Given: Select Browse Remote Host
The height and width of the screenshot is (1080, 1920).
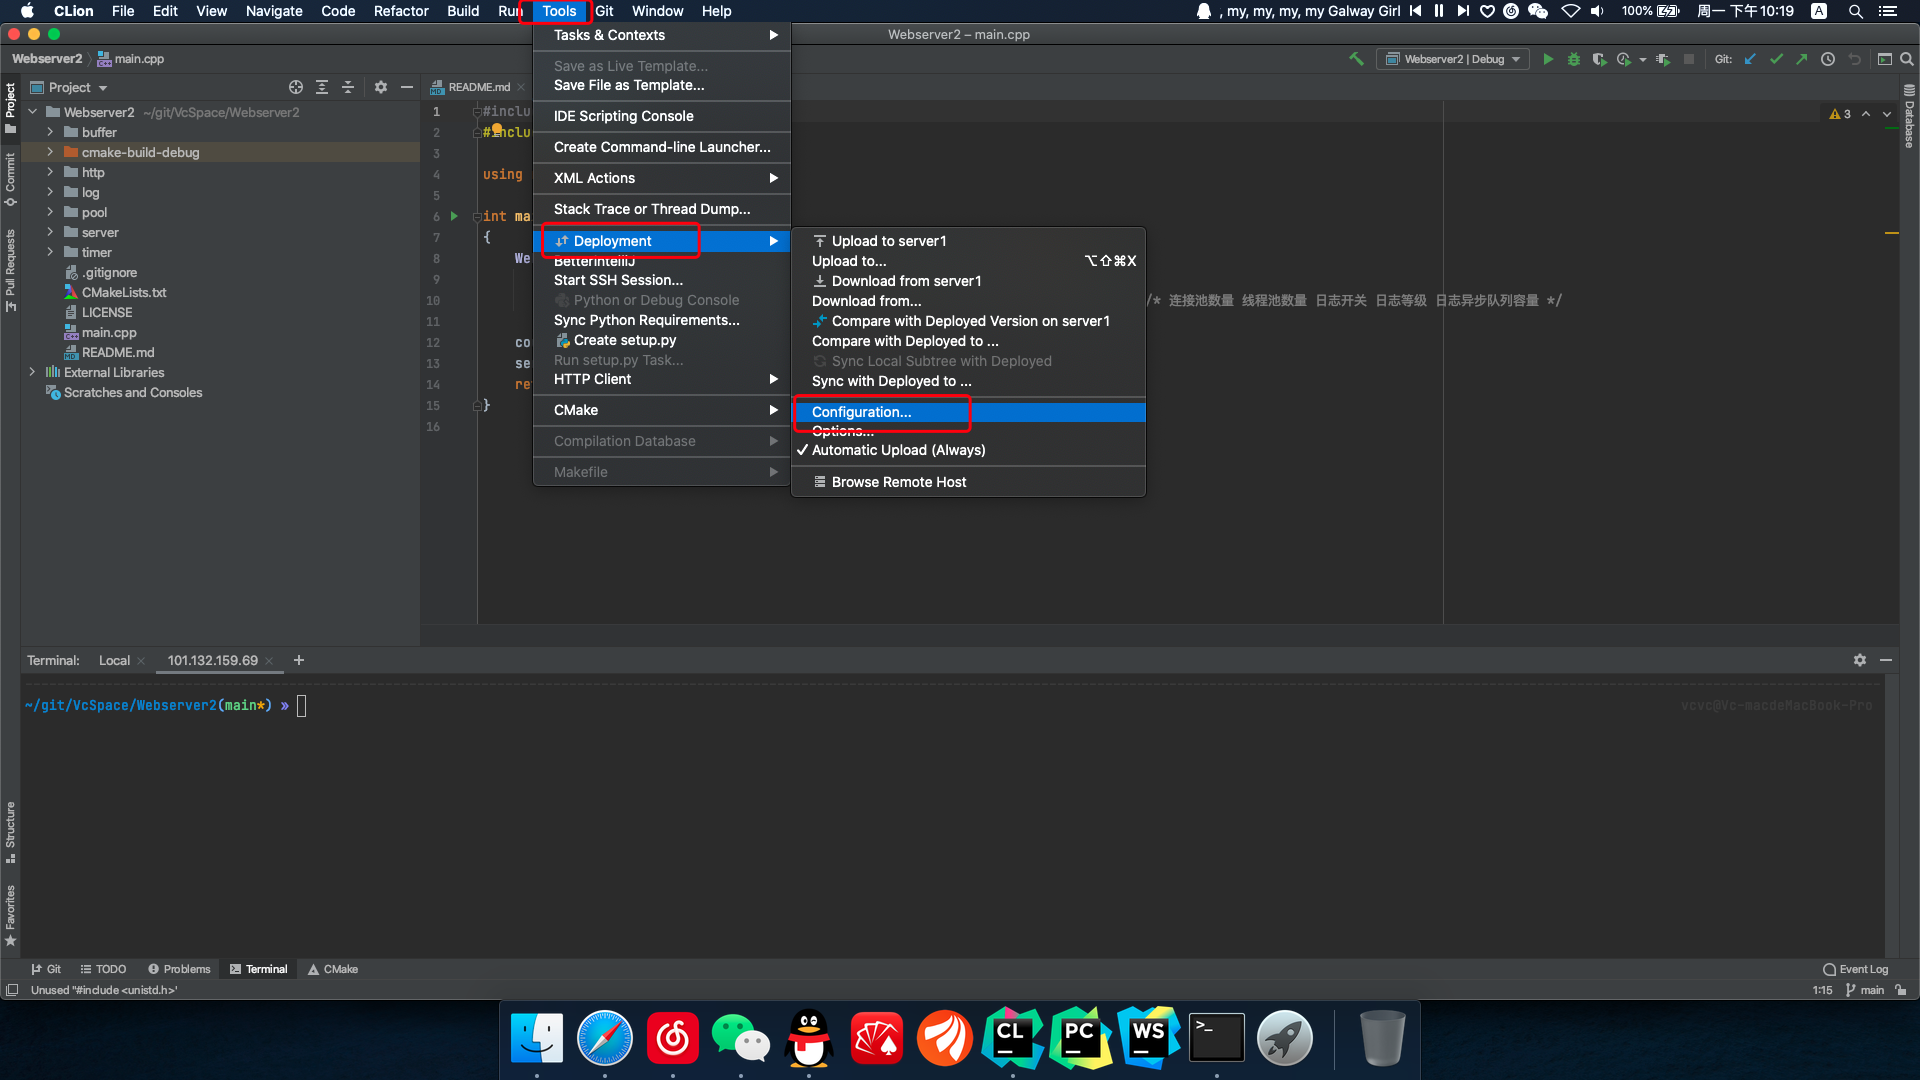Looking at the screenshot, I should click(x=968, y=482).
